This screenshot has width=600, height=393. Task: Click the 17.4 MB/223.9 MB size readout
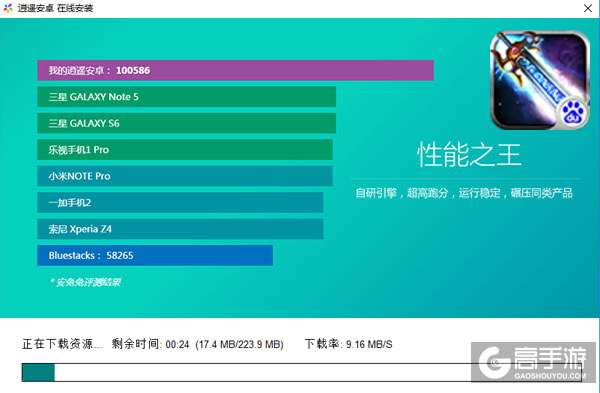tap(240, 344)
